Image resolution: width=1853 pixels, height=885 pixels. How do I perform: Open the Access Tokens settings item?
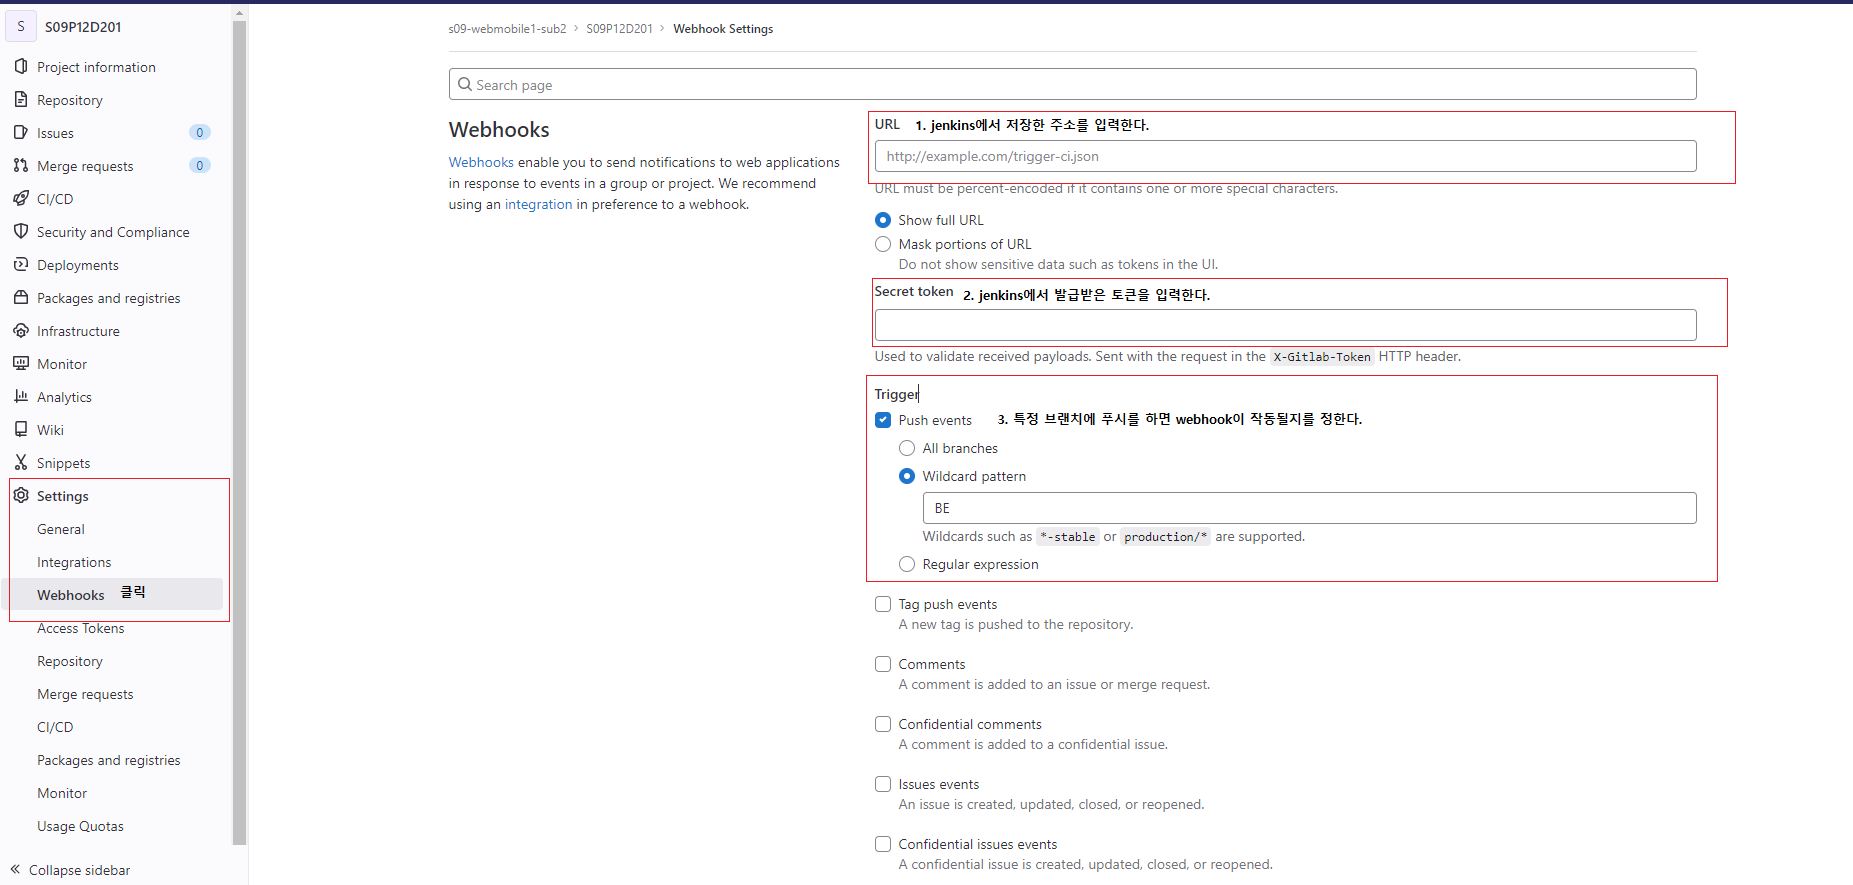(81, 628)
